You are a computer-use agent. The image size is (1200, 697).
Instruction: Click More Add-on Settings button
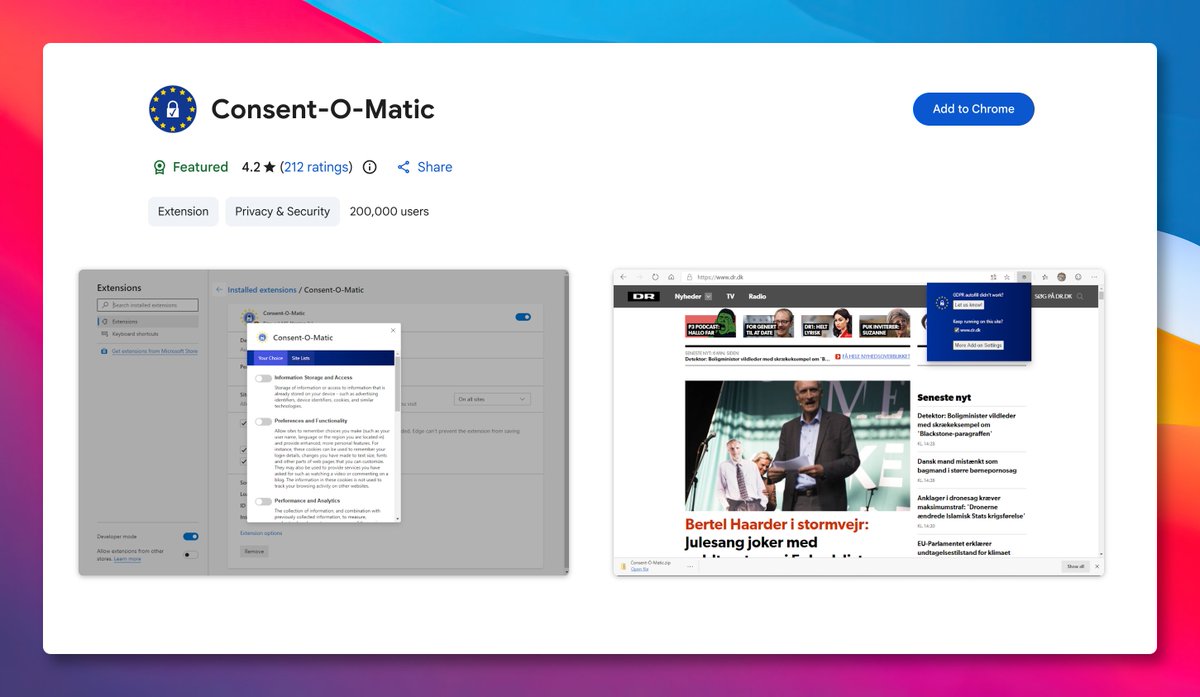click(x=978, y=345)
